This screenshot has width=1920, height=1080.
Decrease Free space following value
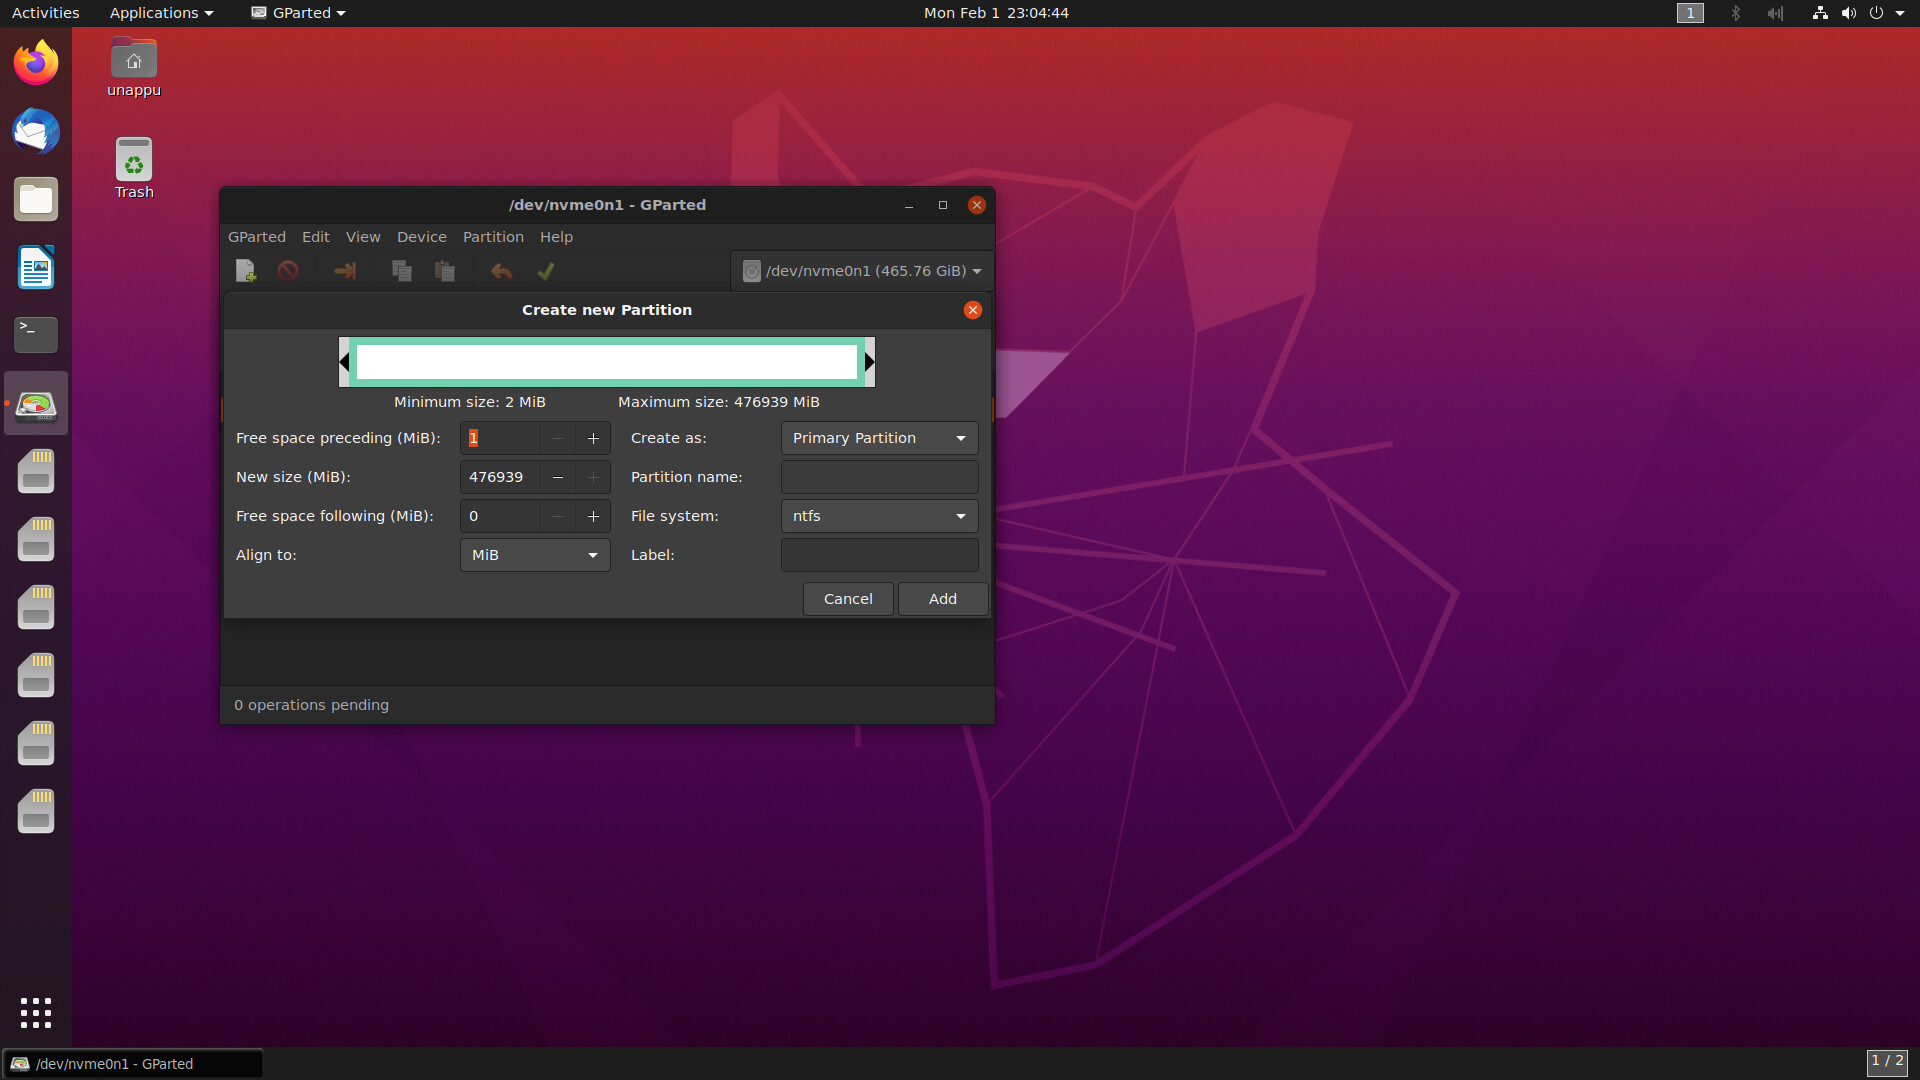coord(558,516)
